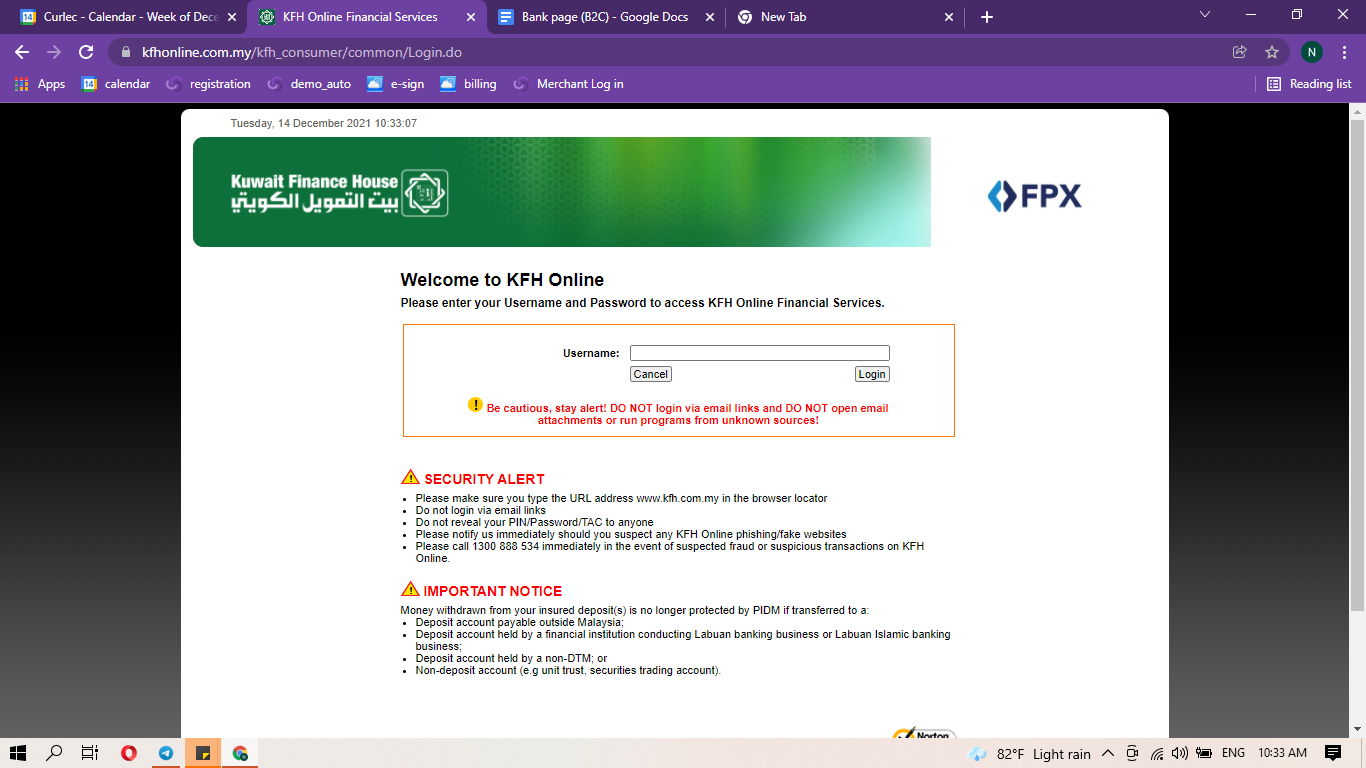Screen dimensions: 1366x768
Task: Open the Windows Start menu
Action: [x=18, y=753]
